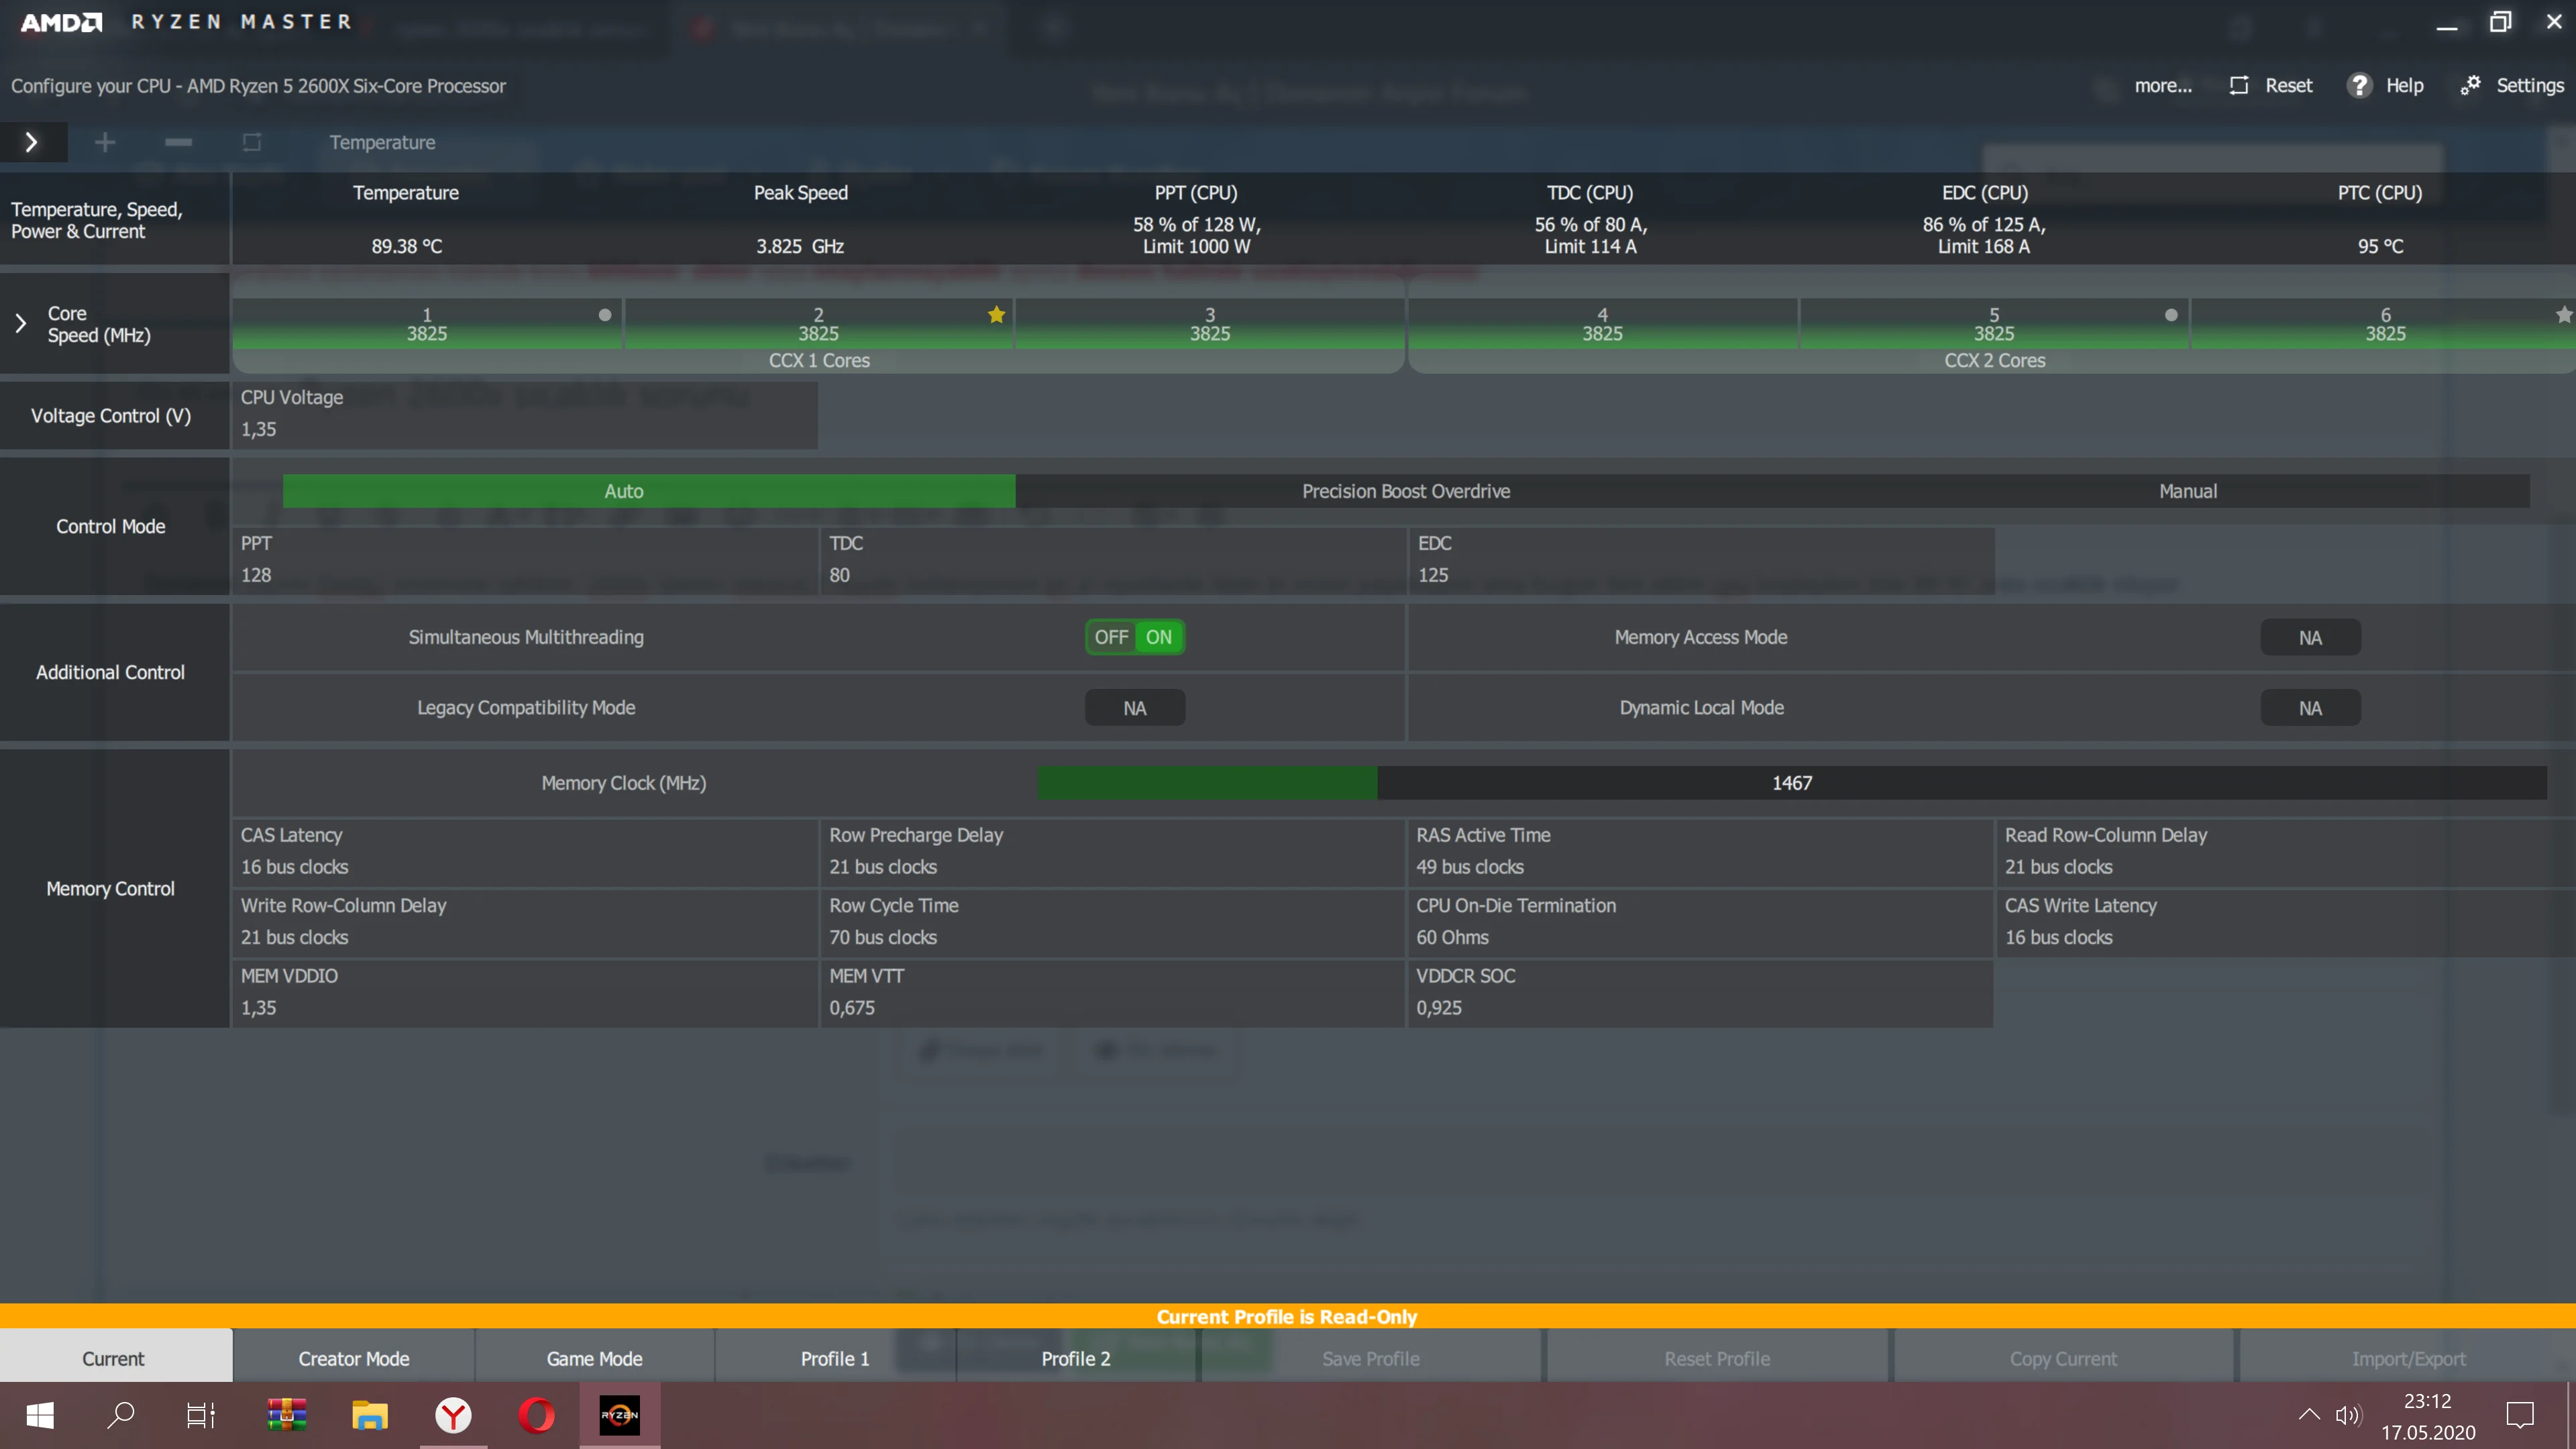Screen dimensions: 2576x1449
Task: Click the gray dot on core 1
Action: click(x=605, y=315)
